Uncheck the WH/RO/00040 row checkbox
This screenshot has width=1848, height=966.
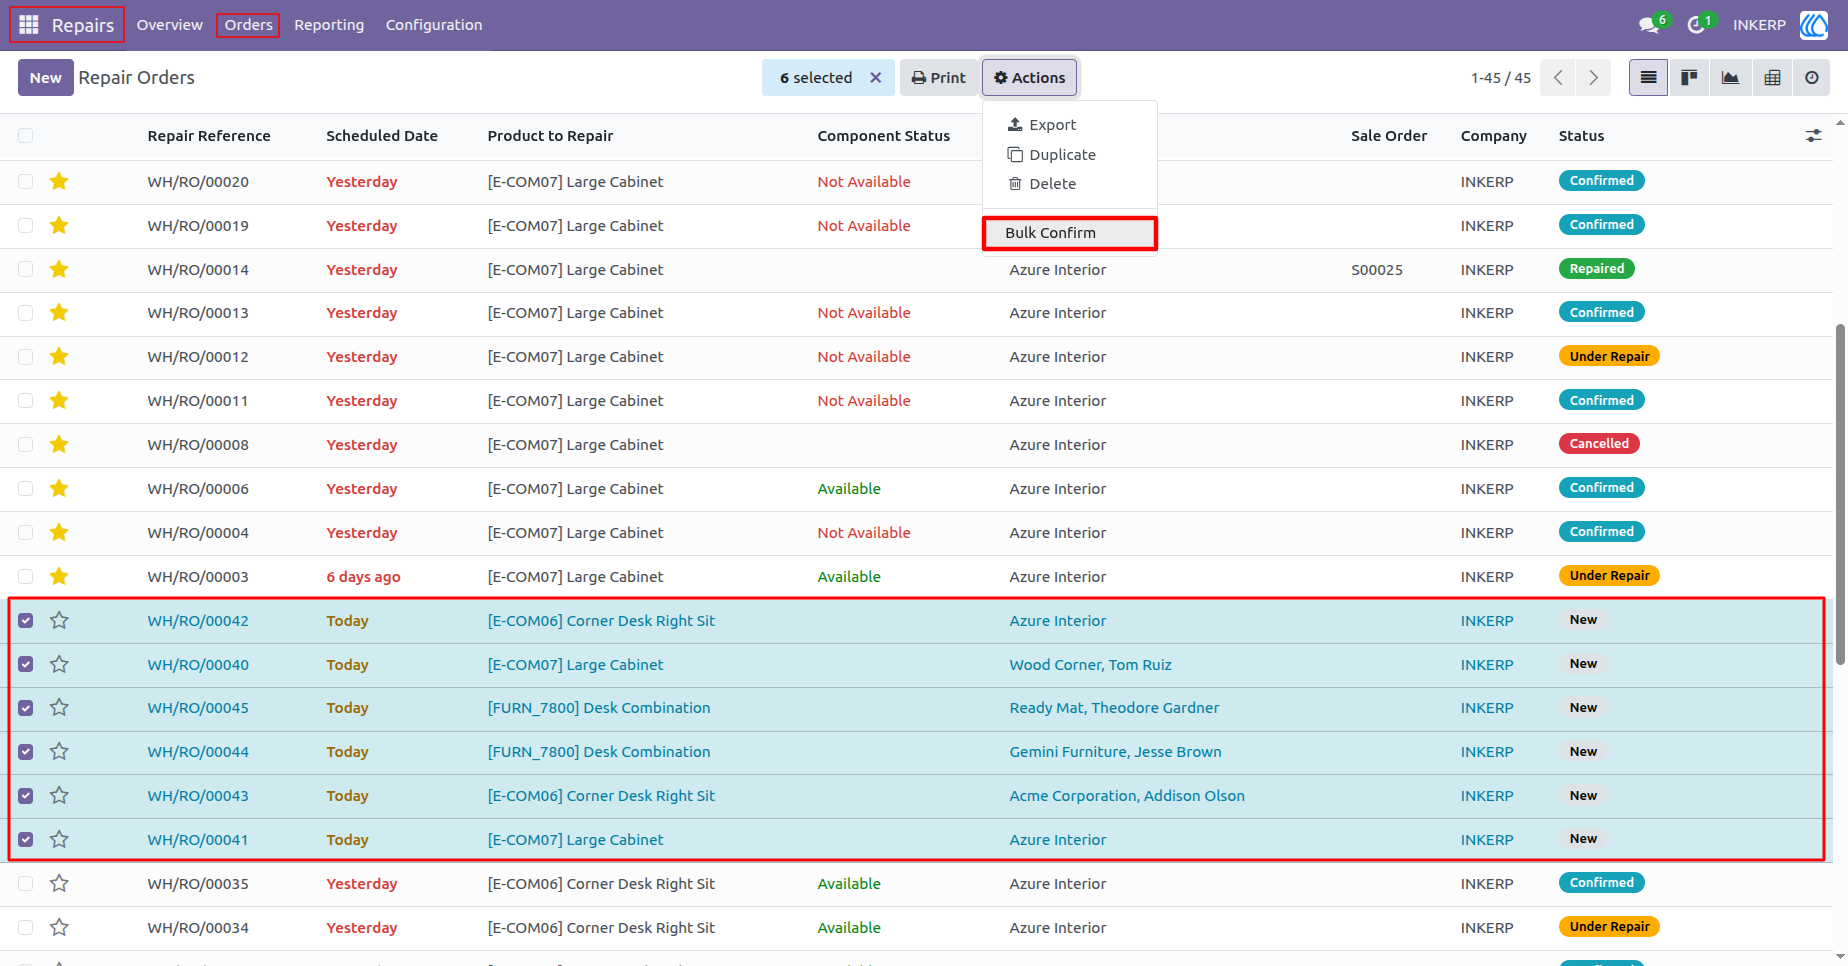(26, 665)
